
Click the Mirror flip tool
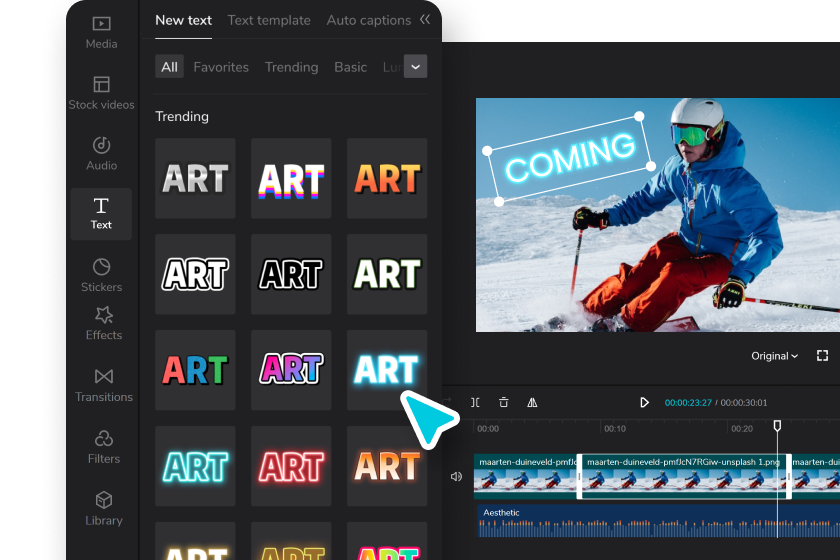point(532,402)
